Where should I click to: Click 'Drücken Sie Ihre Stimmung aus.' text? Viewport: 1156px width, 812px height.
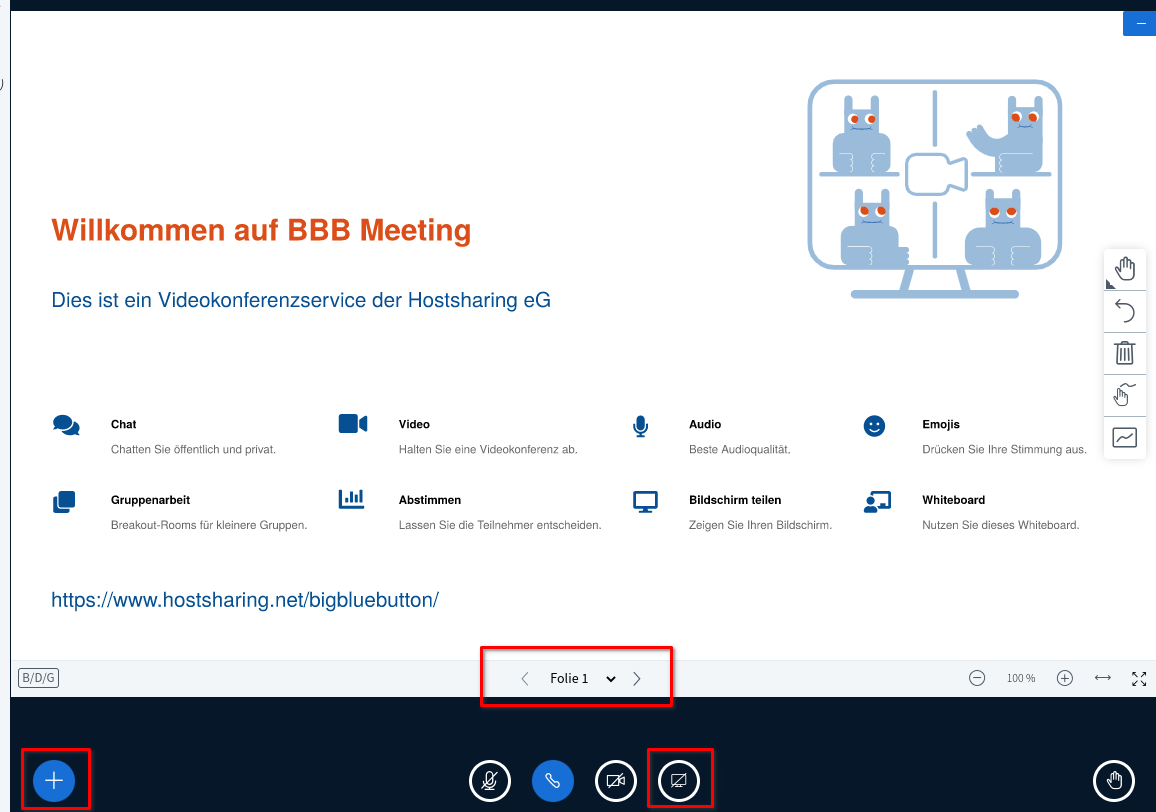(1004, 449)
